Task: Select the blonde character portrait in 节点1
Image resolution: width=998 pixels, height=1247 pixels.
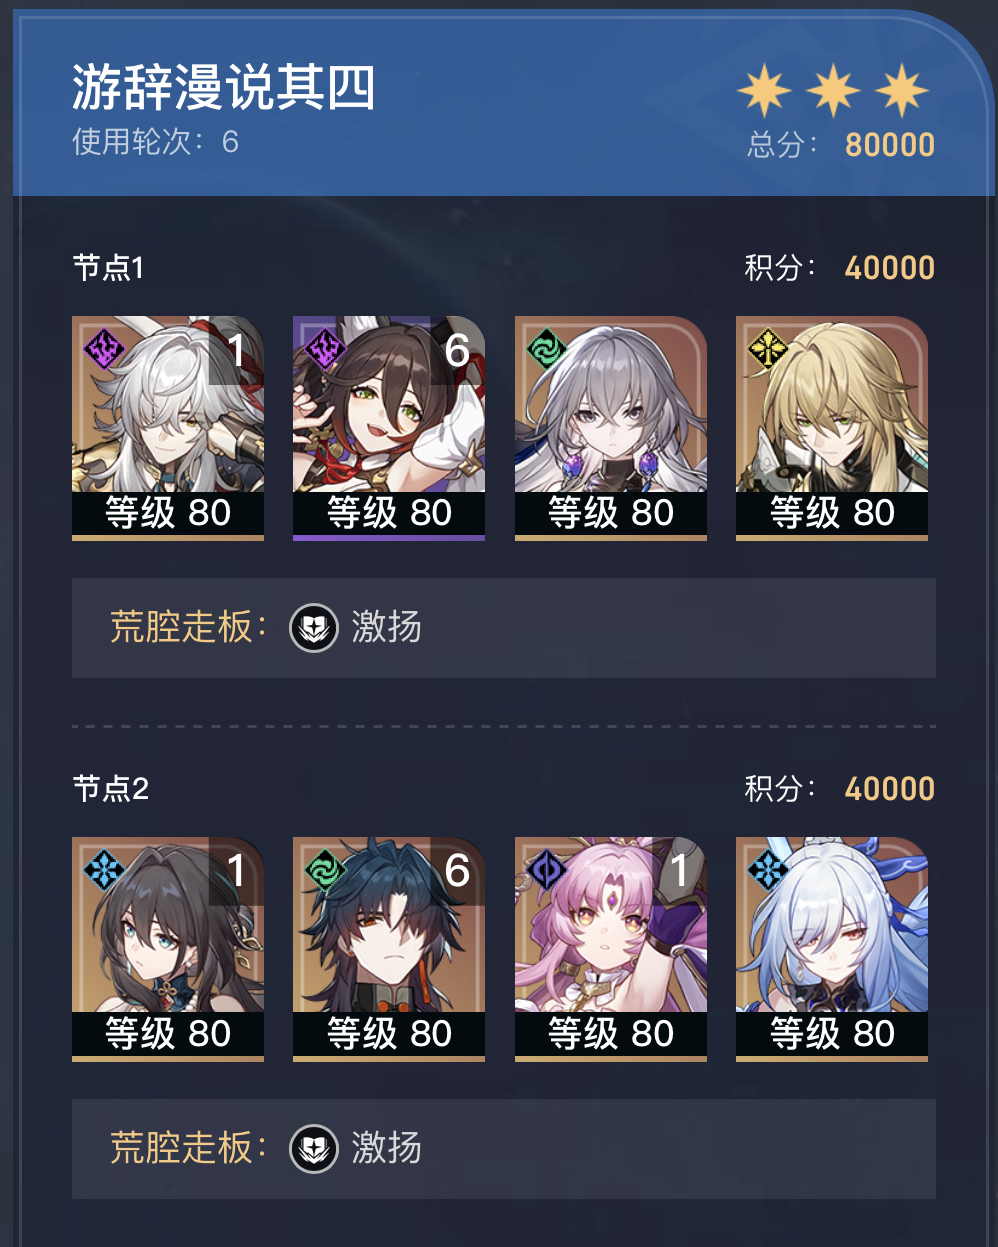Action: pyautogui.click(x=832, y=428)
